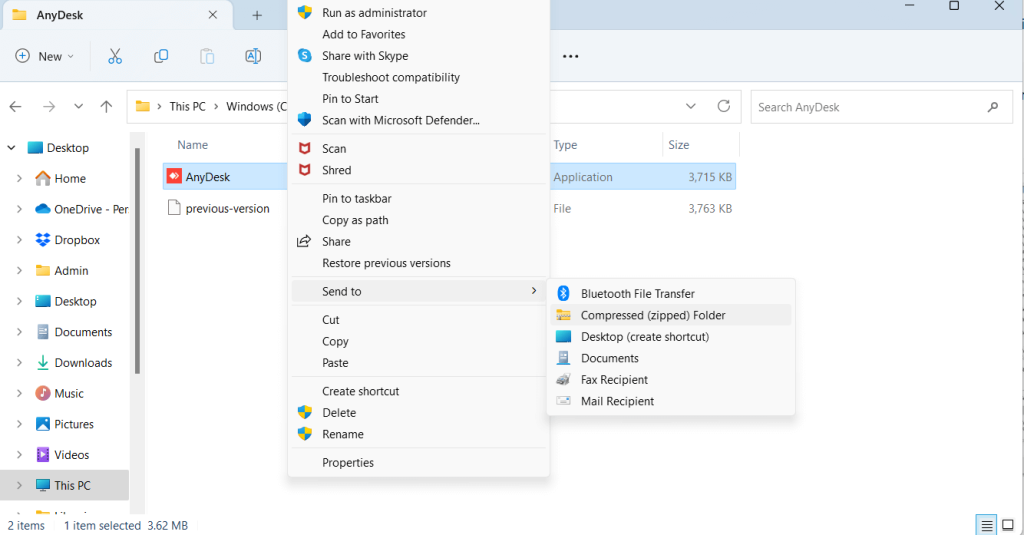
Task: Select Bluetooth File Transfer in Send to submenu
Action: [x=637, y=294]
